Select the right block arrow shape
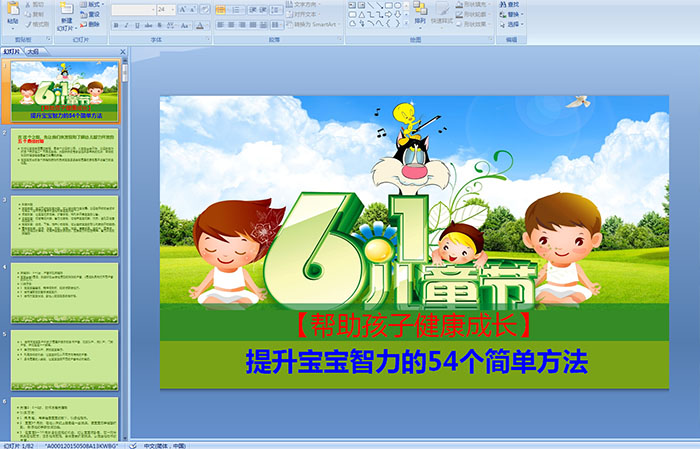 tap(388, 15)
